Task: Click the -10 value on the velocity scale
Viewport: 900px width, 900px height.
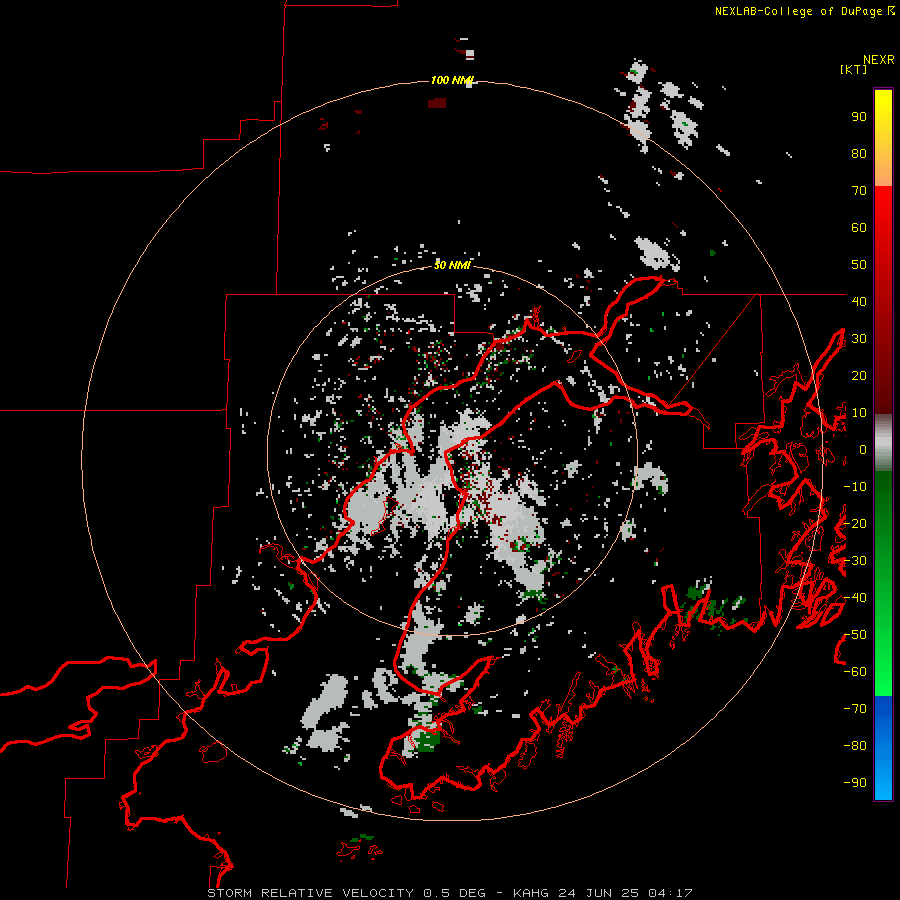Action: tap(855, 487)
